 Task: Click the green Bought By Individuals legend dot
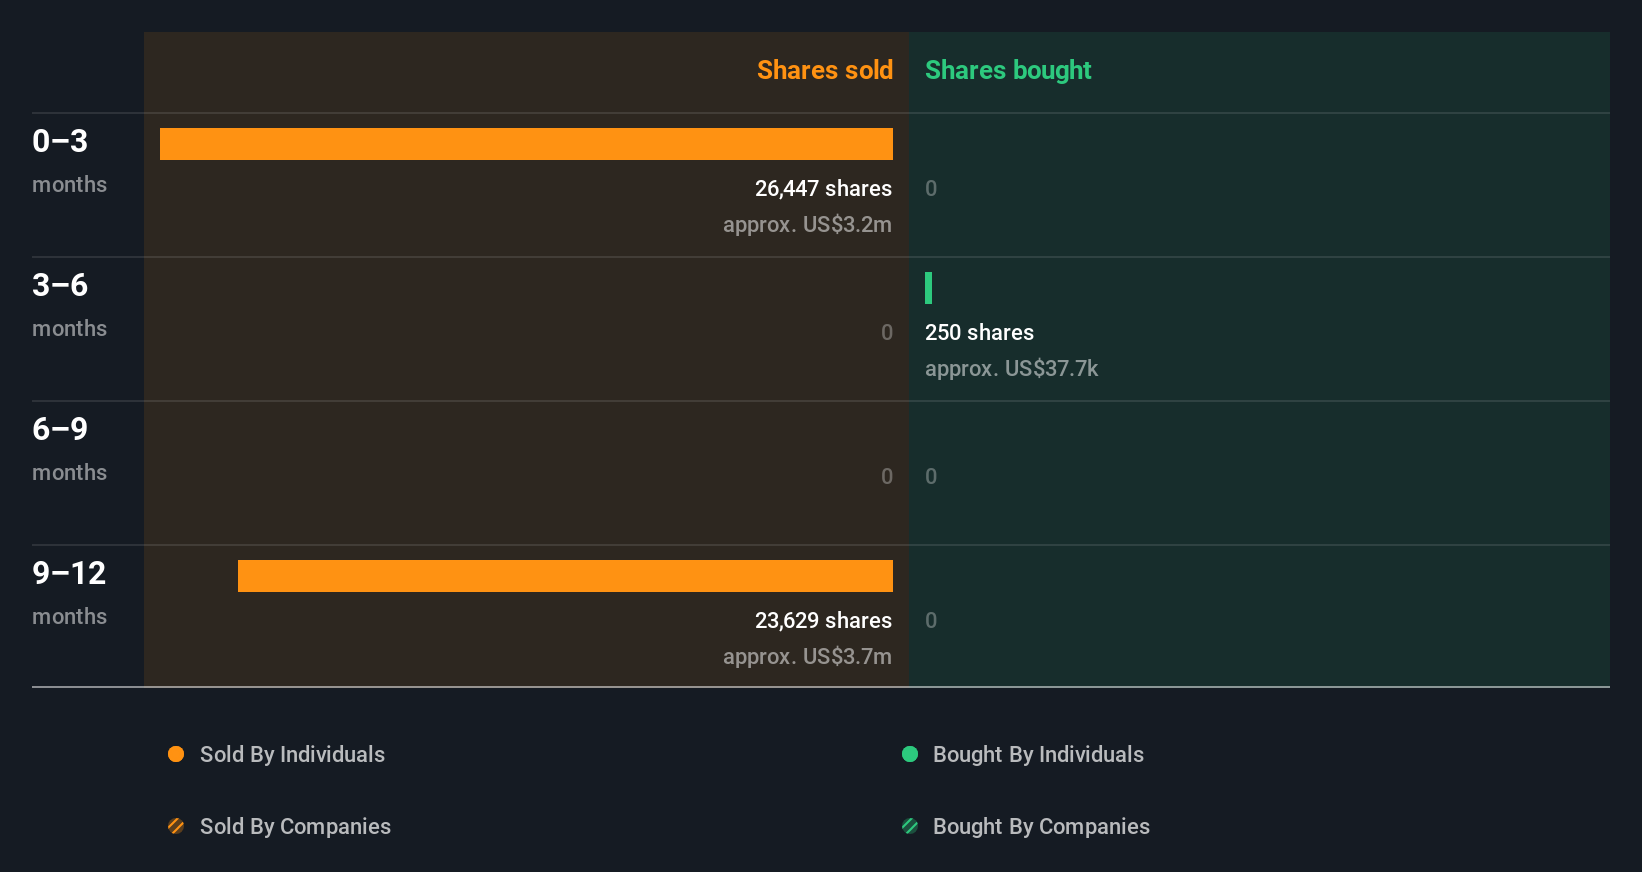click(910, 754)
